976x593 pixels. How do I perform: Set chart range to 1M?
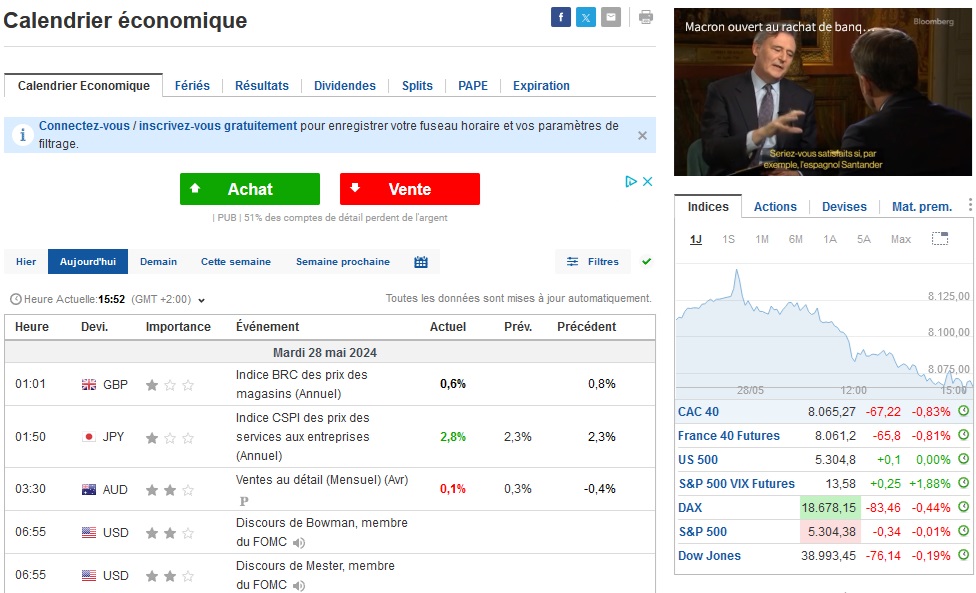click(x=762, y=239)
